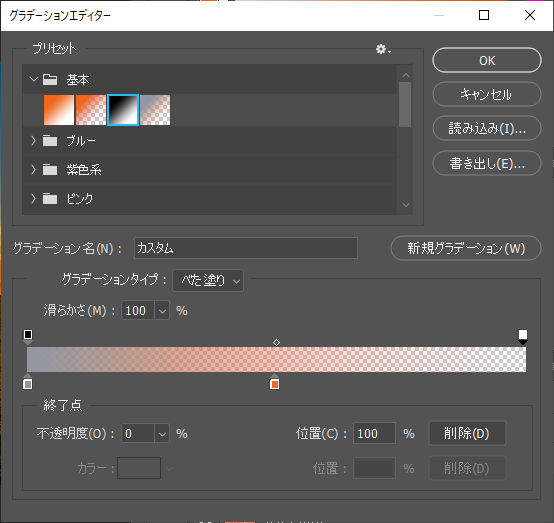Expand the ピンク preset folder
Image resolution: width=554 pixels, height=523 pixels.
pyautogui.click(x=34, y=199)
